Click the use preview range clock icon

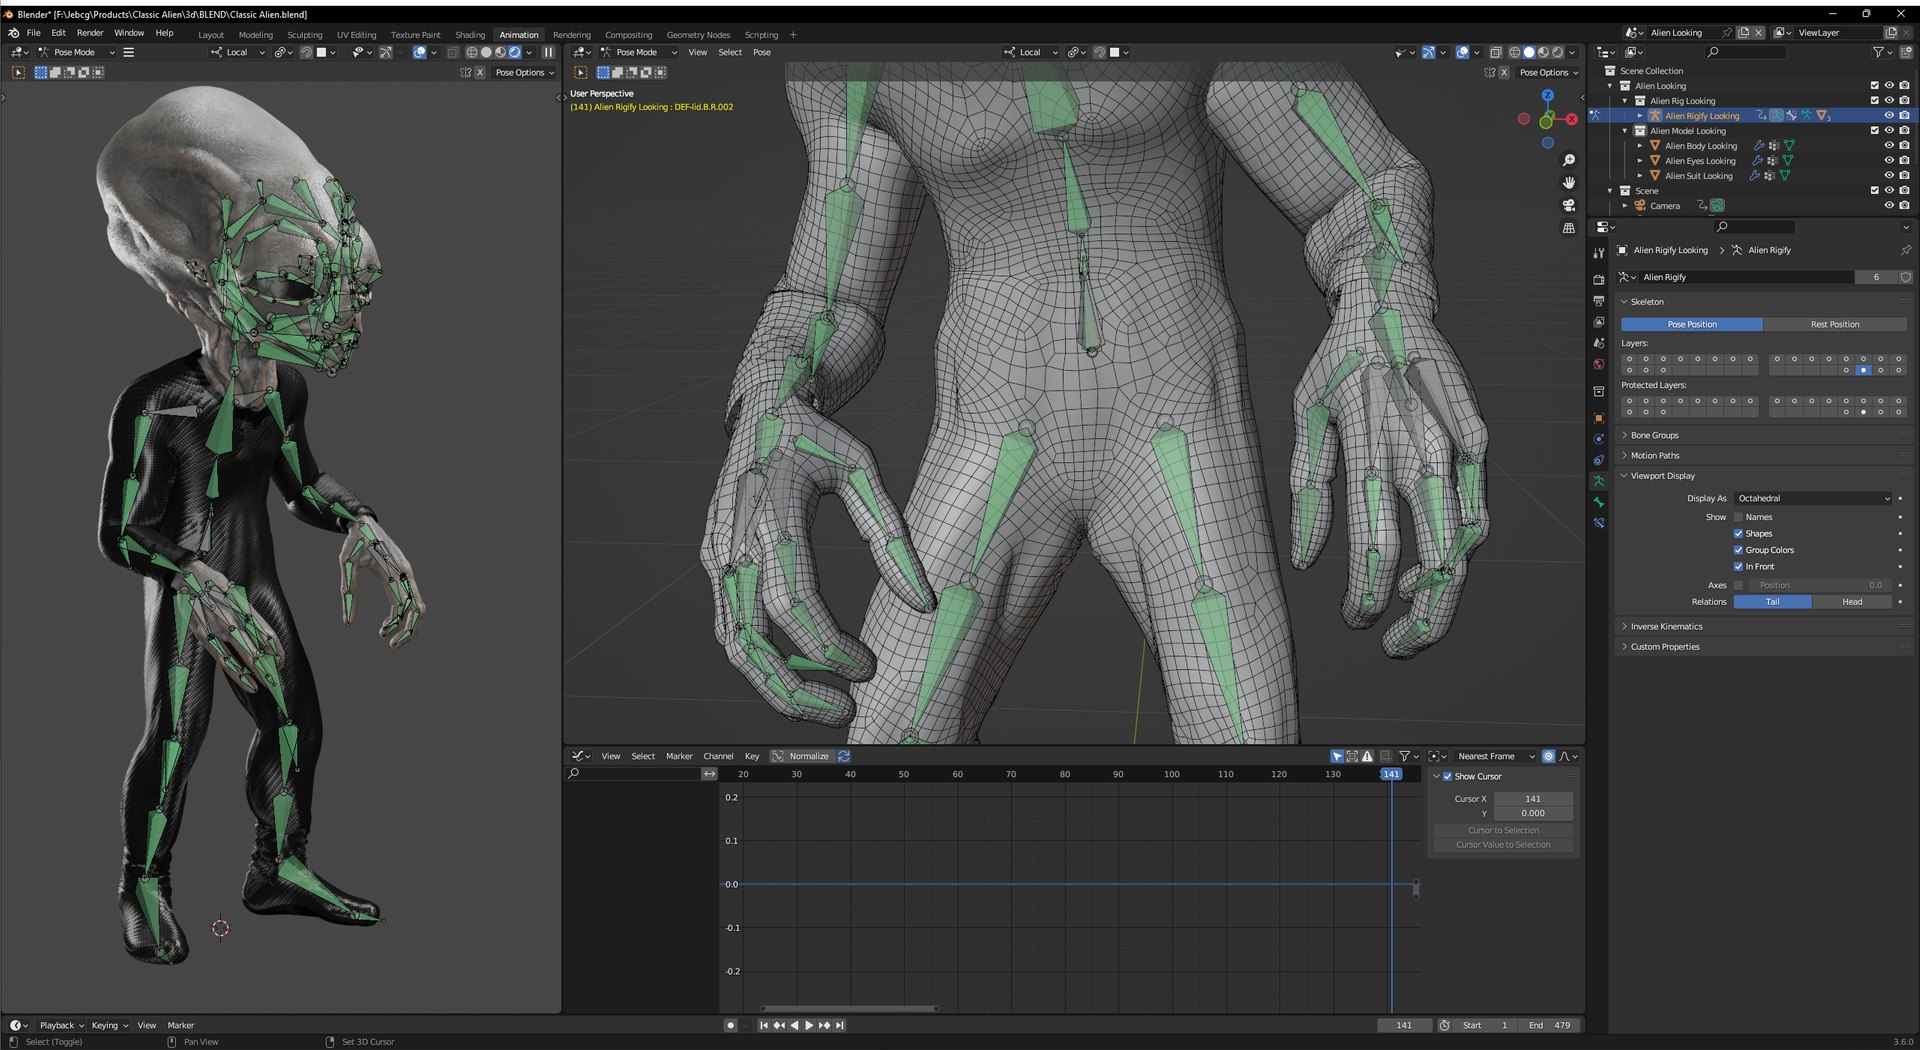1444,1025
